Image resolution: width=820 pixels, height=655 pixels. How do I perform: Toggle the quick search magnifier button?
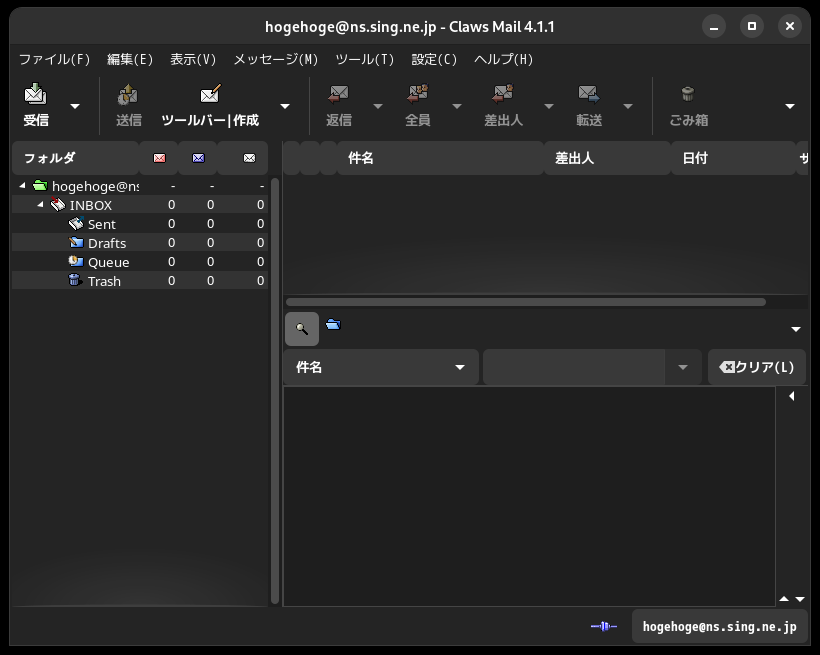click(x=302, y=329)
